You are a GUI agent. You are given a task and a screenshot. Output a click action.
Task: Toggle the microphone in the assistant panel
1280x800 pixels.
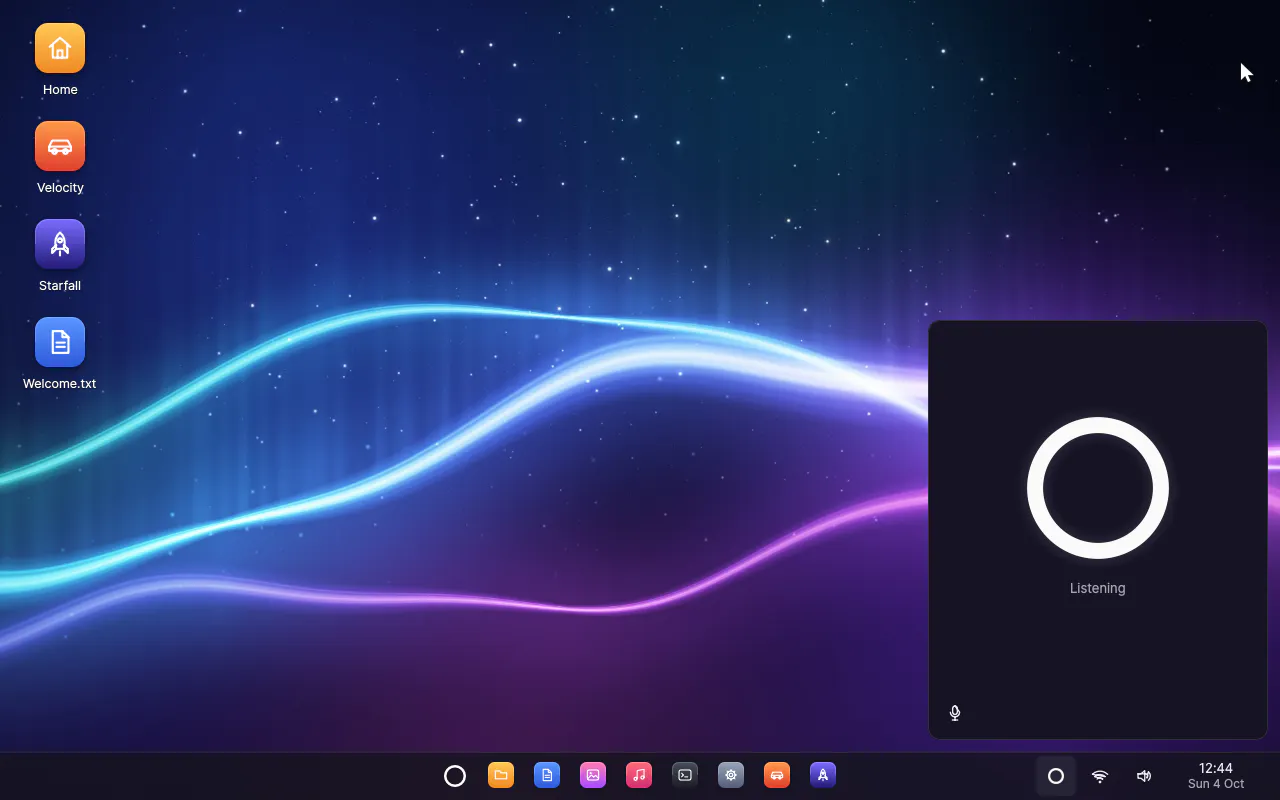coord(955,713)
